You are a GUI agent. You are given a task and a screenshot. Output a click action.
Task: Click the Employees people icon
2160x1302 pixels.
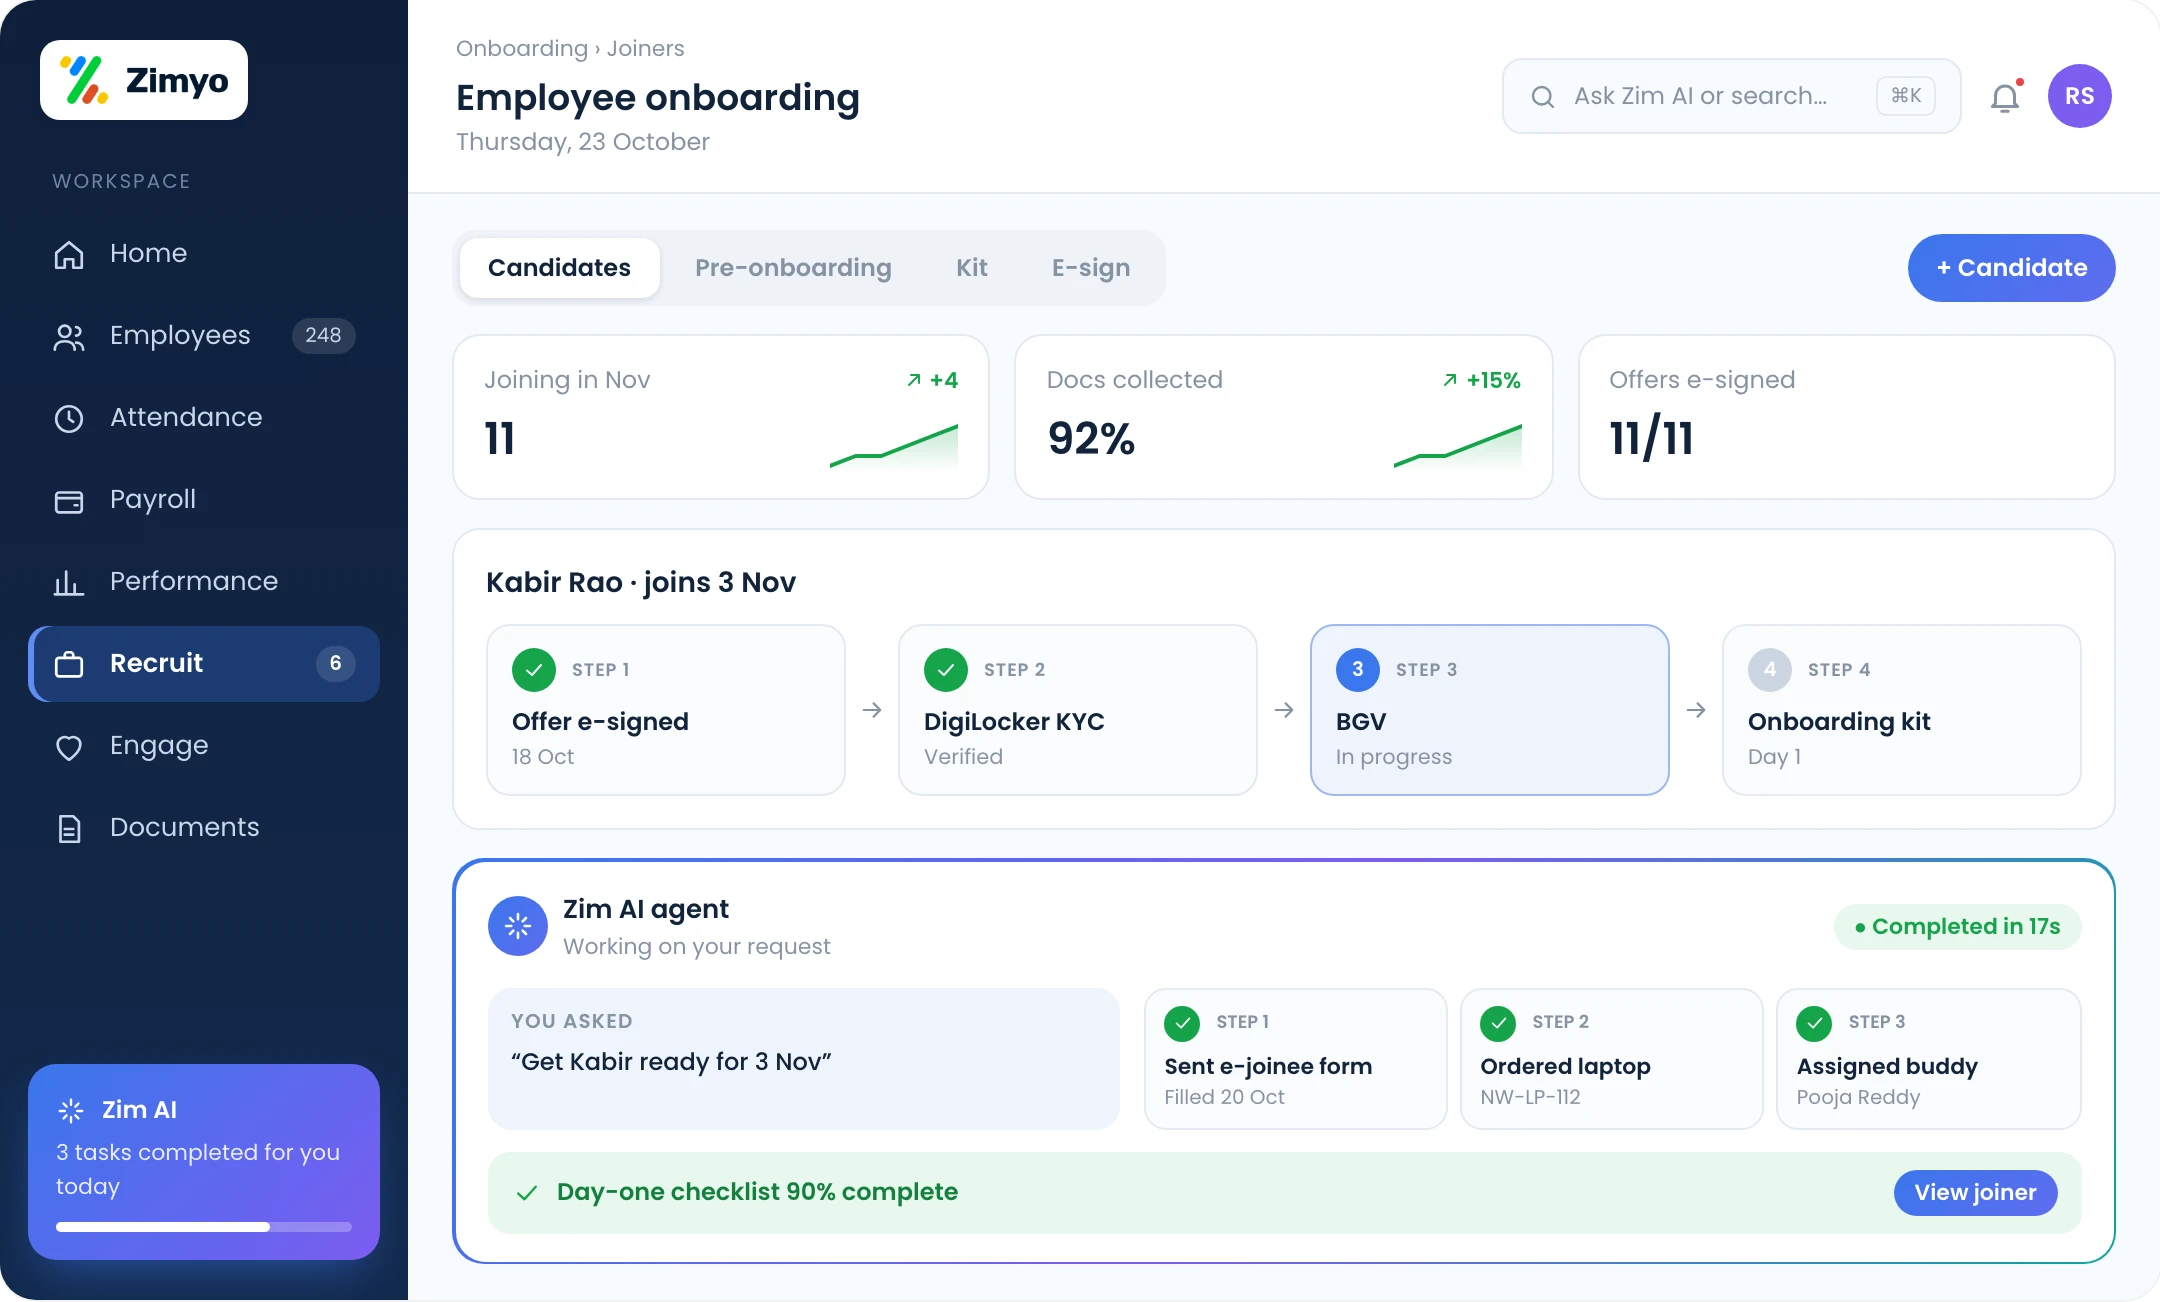click(x=69, y=336)
